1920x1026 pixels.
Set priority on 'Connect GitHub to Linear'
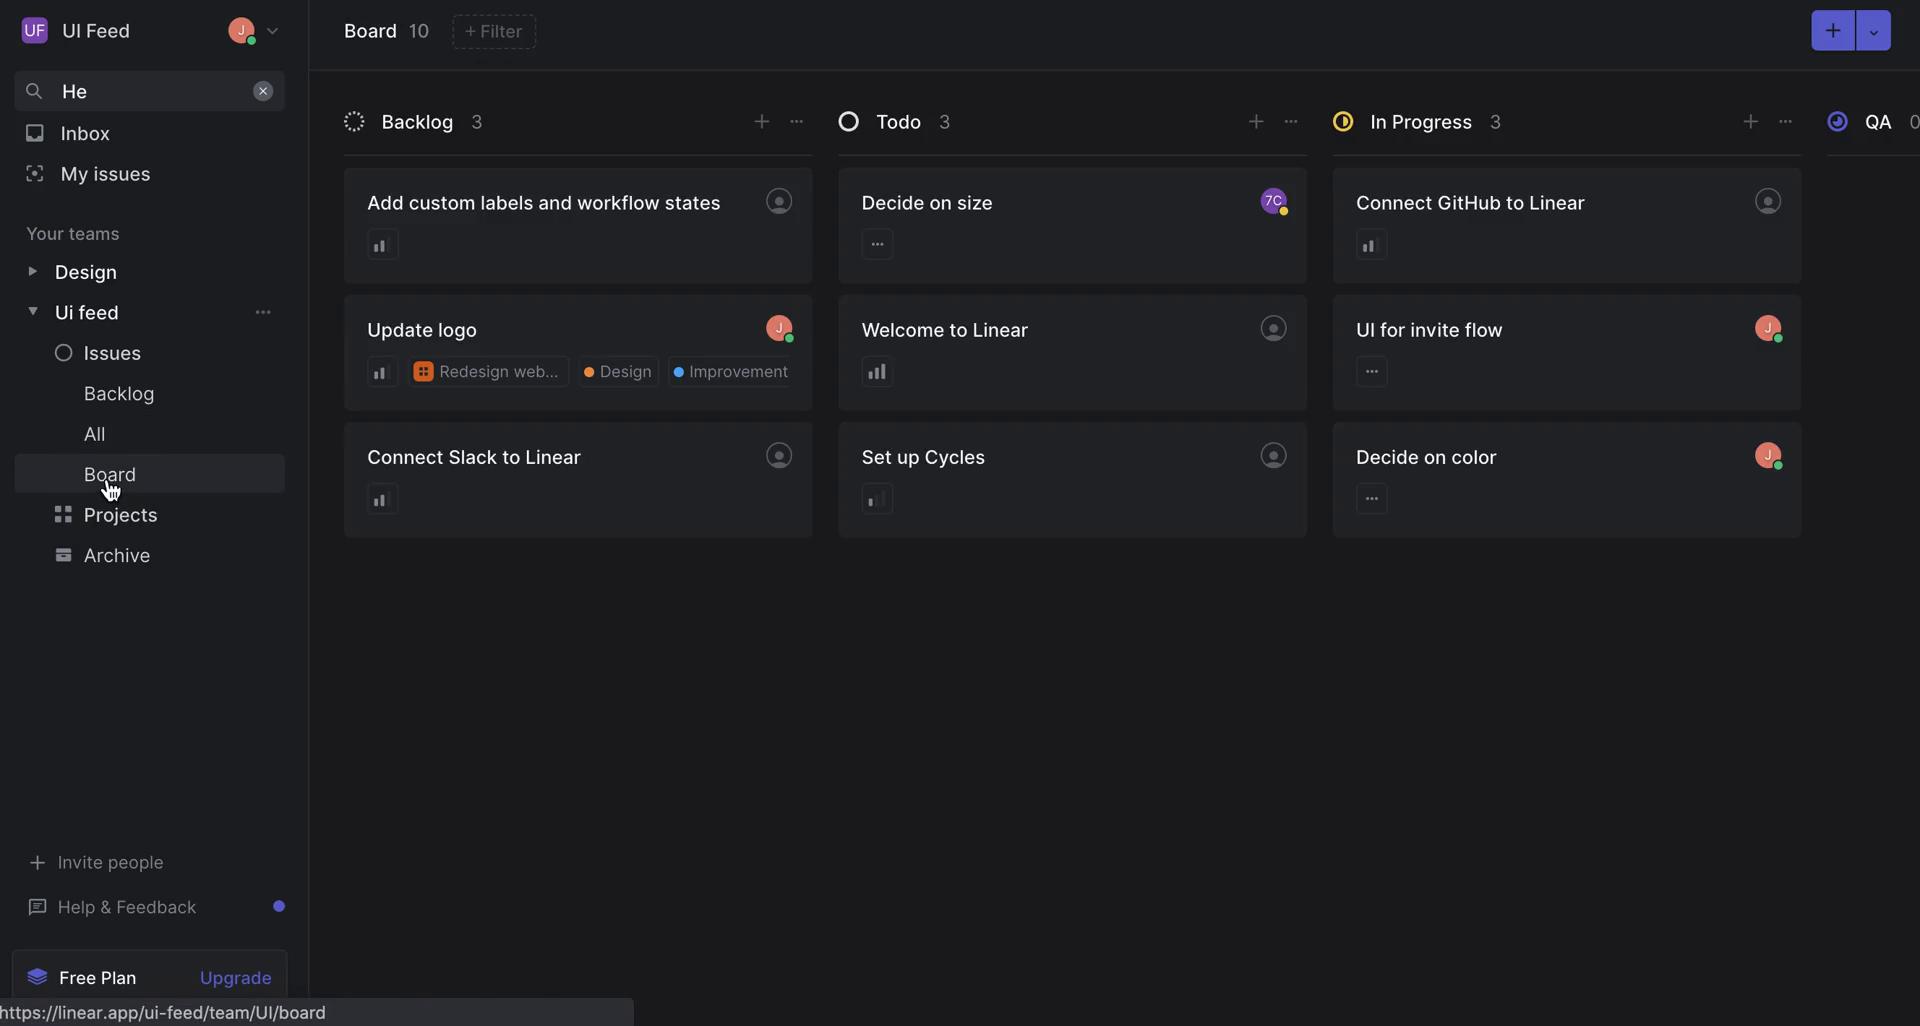pos(1371,245)
